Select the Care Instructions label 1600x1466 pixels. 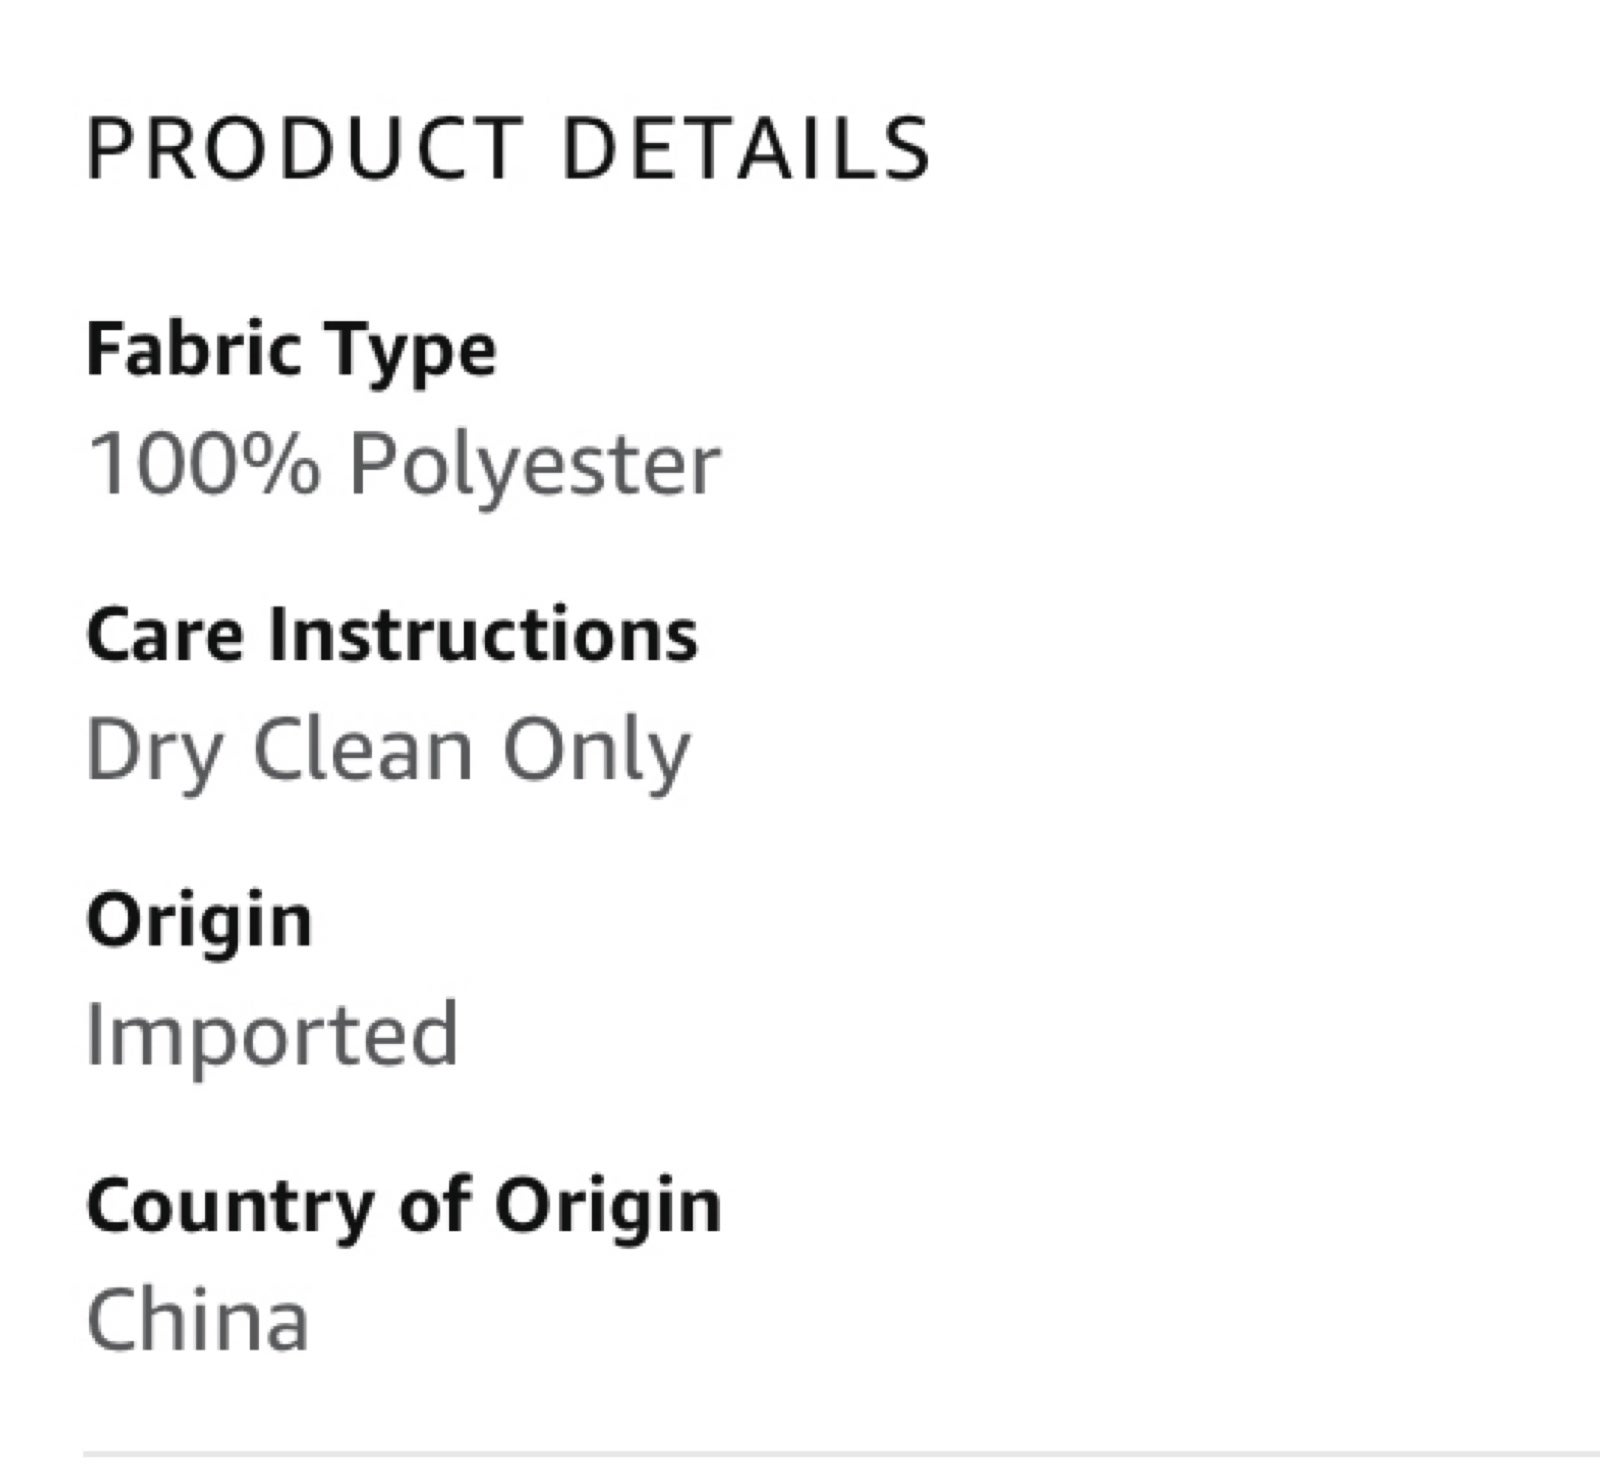[392, 635]
